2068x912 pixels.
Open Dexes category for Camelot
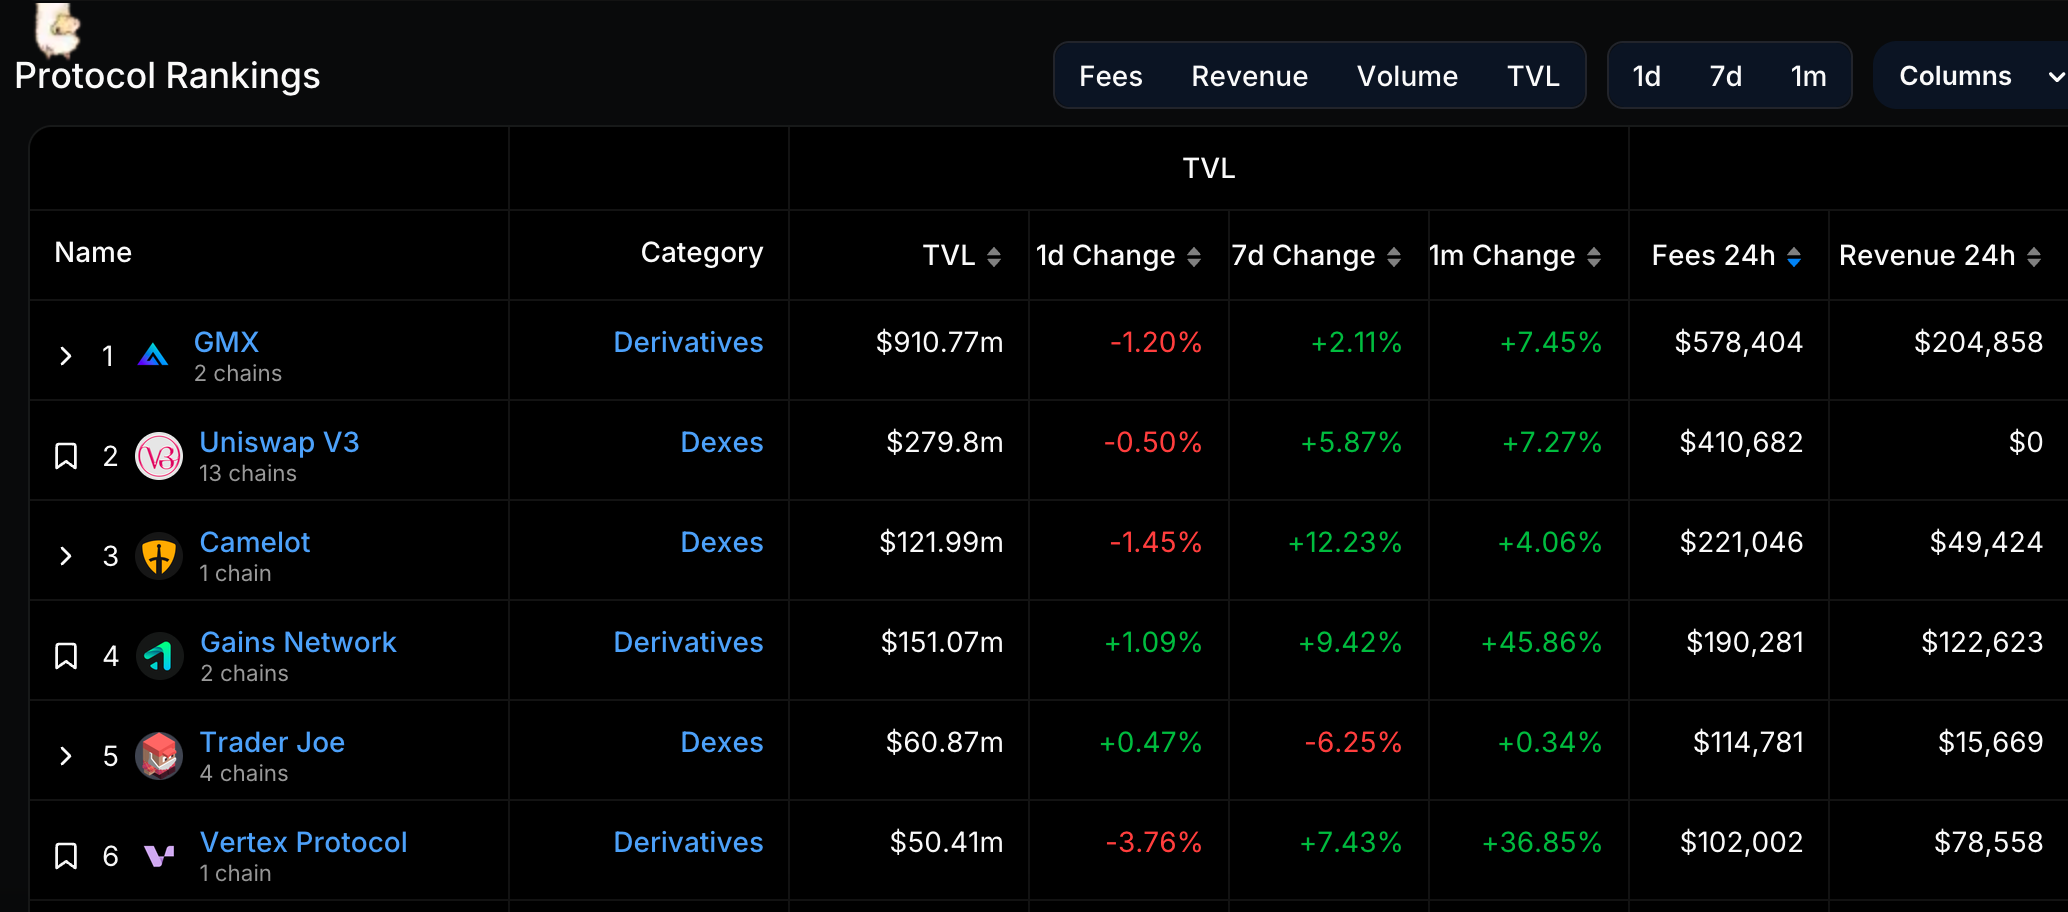[722, 542]
